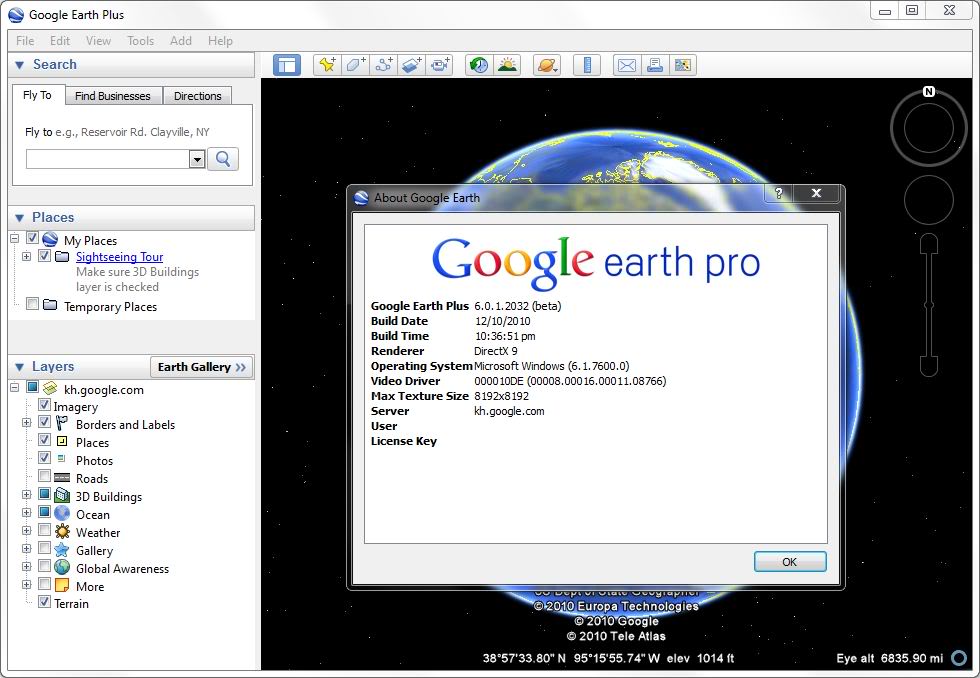Open the Help menu
980x678 pixels.
point(220,41)
